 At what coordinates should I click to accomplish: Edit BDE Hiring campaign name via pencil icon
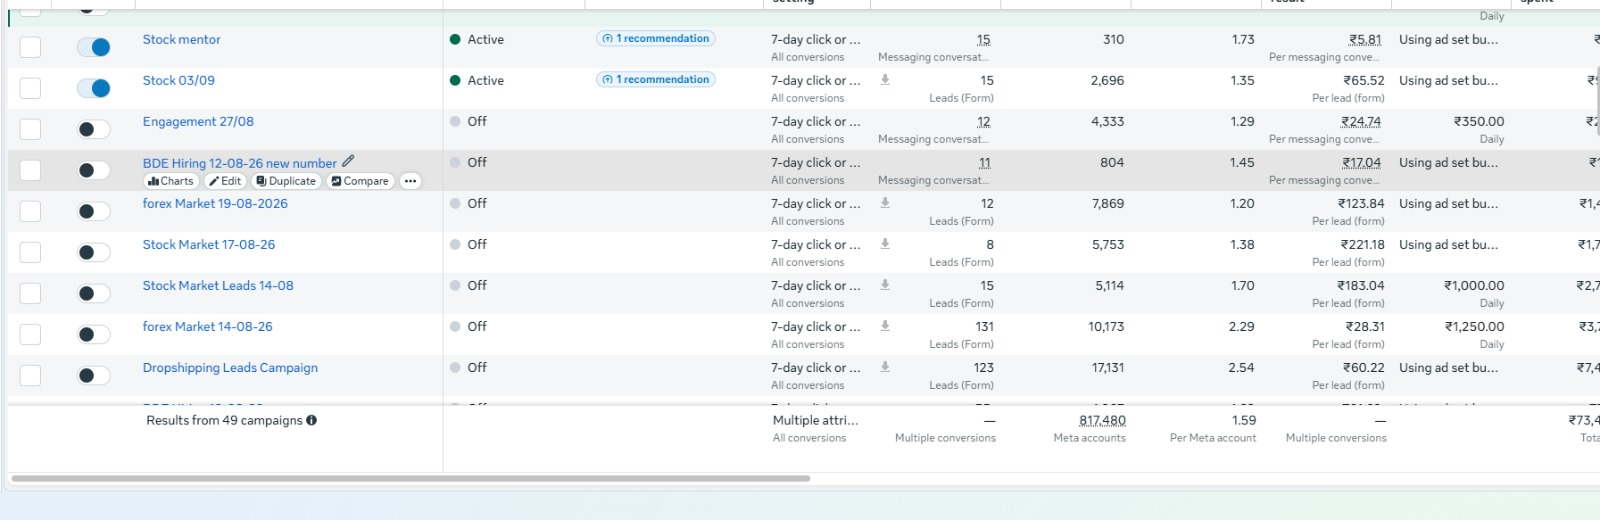(x=348, y=161)
